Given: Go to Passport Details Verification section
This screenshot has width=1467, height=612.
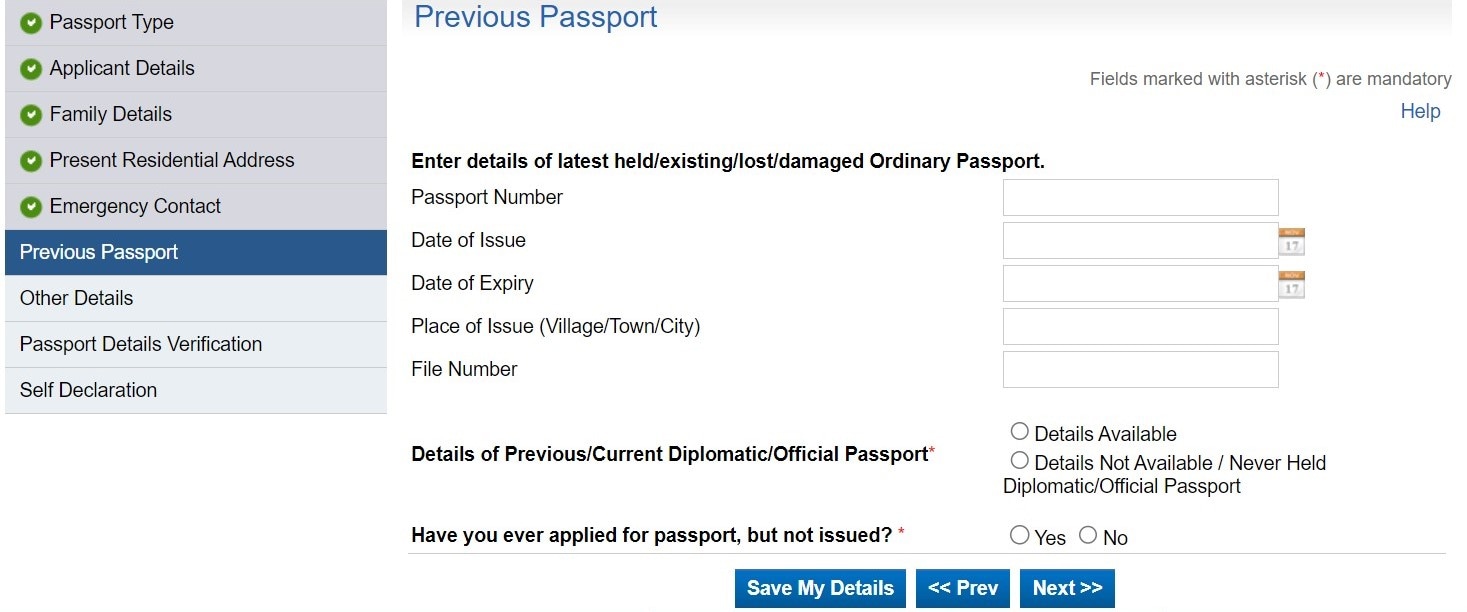Looking at the screenshot, I should pos(141,344).
